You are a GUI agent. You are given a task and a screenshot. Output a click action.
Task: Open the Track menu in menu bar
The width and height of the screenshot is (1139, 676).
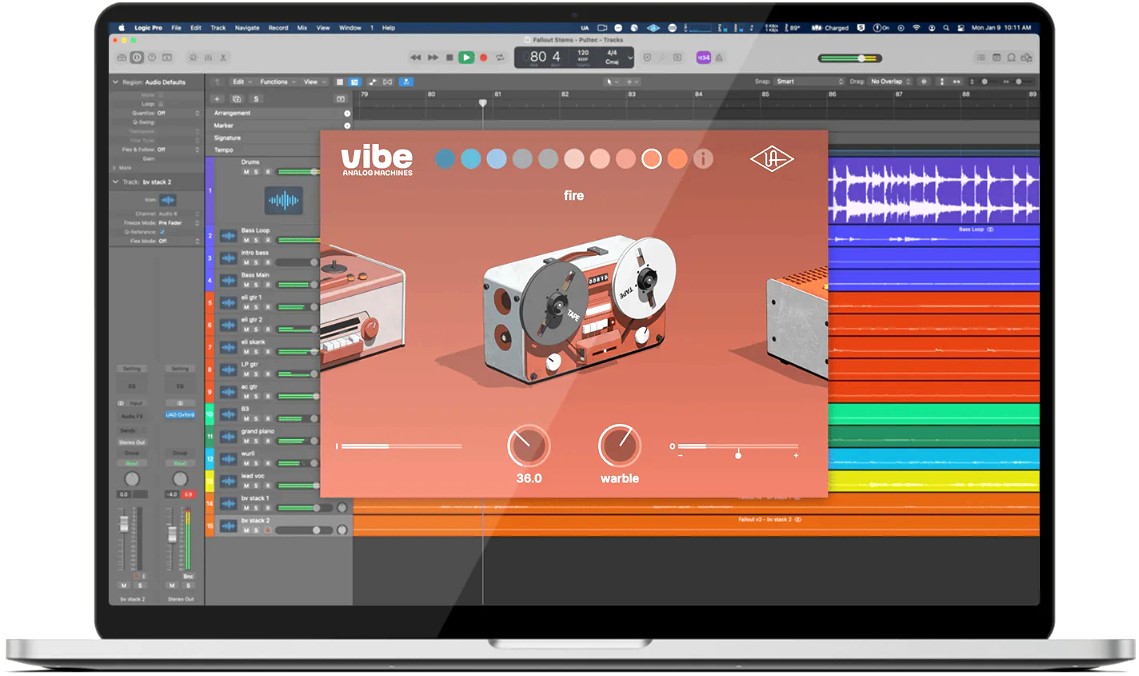[x=218, y=28]
